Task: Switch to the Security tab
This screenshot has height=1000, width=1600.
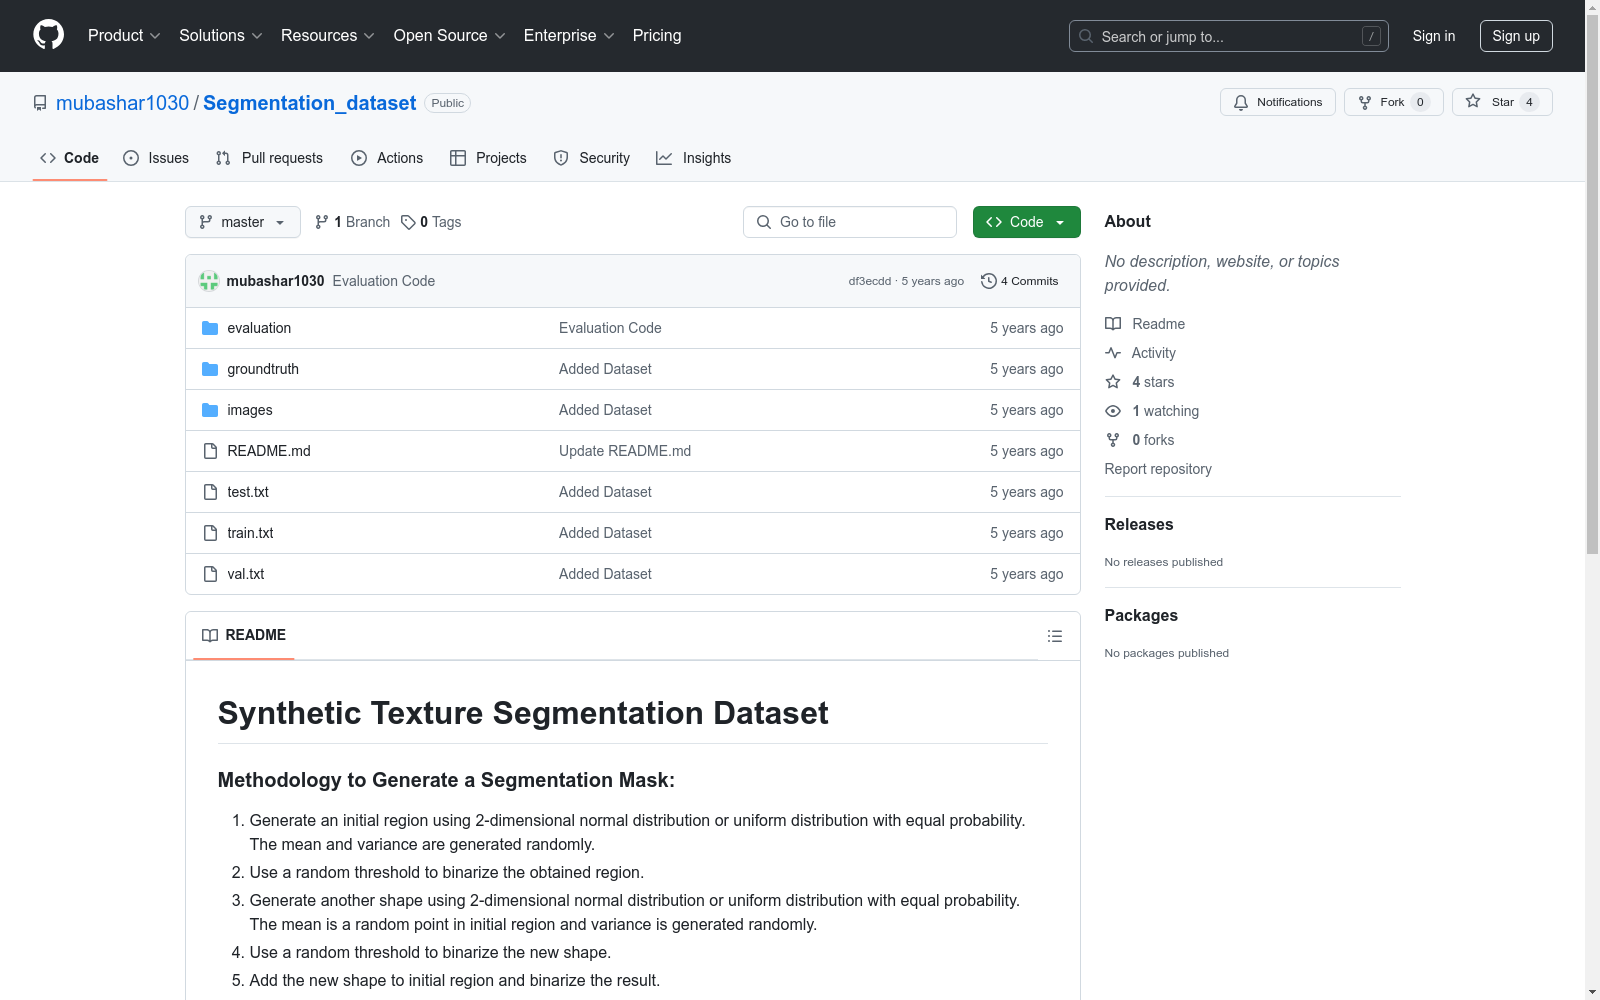Action: tap(592, 158)
